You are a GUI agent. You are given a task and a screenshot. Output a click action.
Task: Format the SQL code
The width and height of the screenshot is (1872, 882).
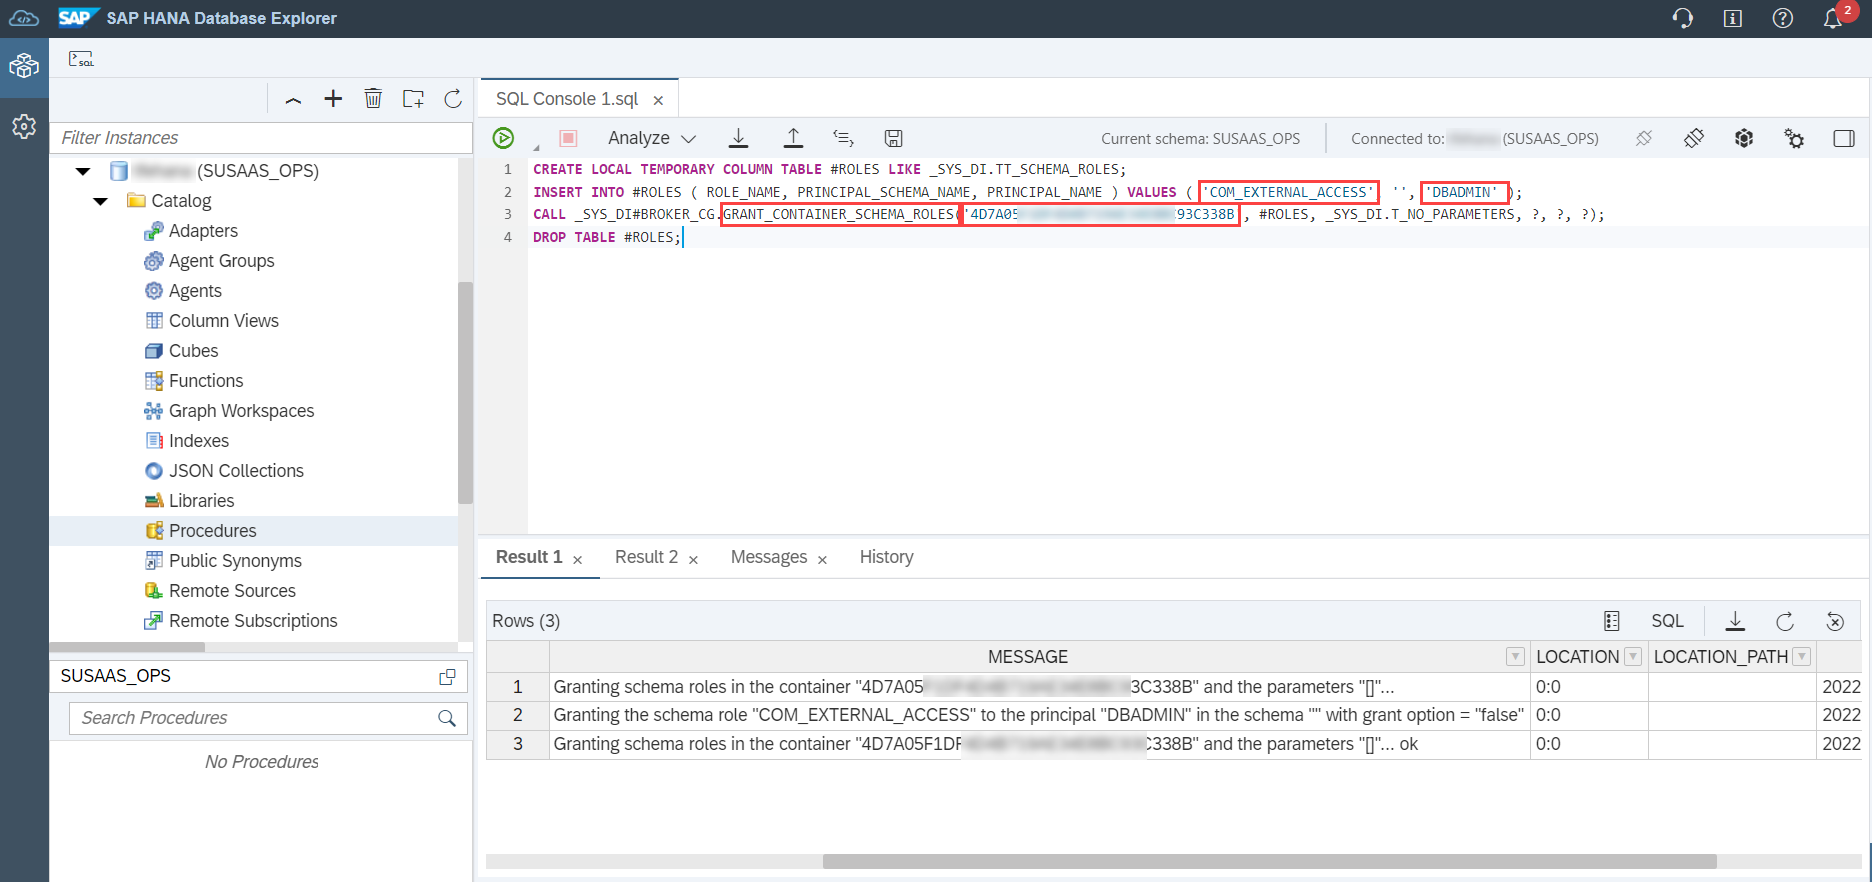coord(843,138)
